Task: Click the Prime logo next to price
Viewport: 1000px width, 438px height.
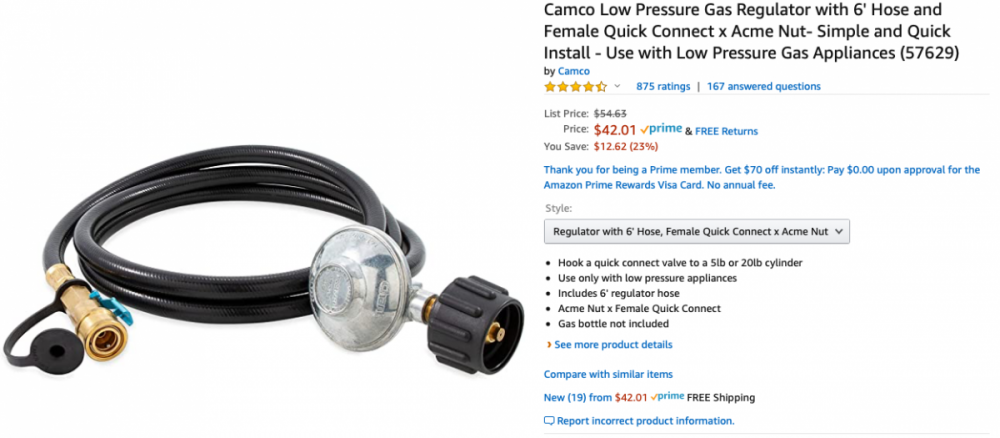Action: pyautogui.click(x=661, y=129)
